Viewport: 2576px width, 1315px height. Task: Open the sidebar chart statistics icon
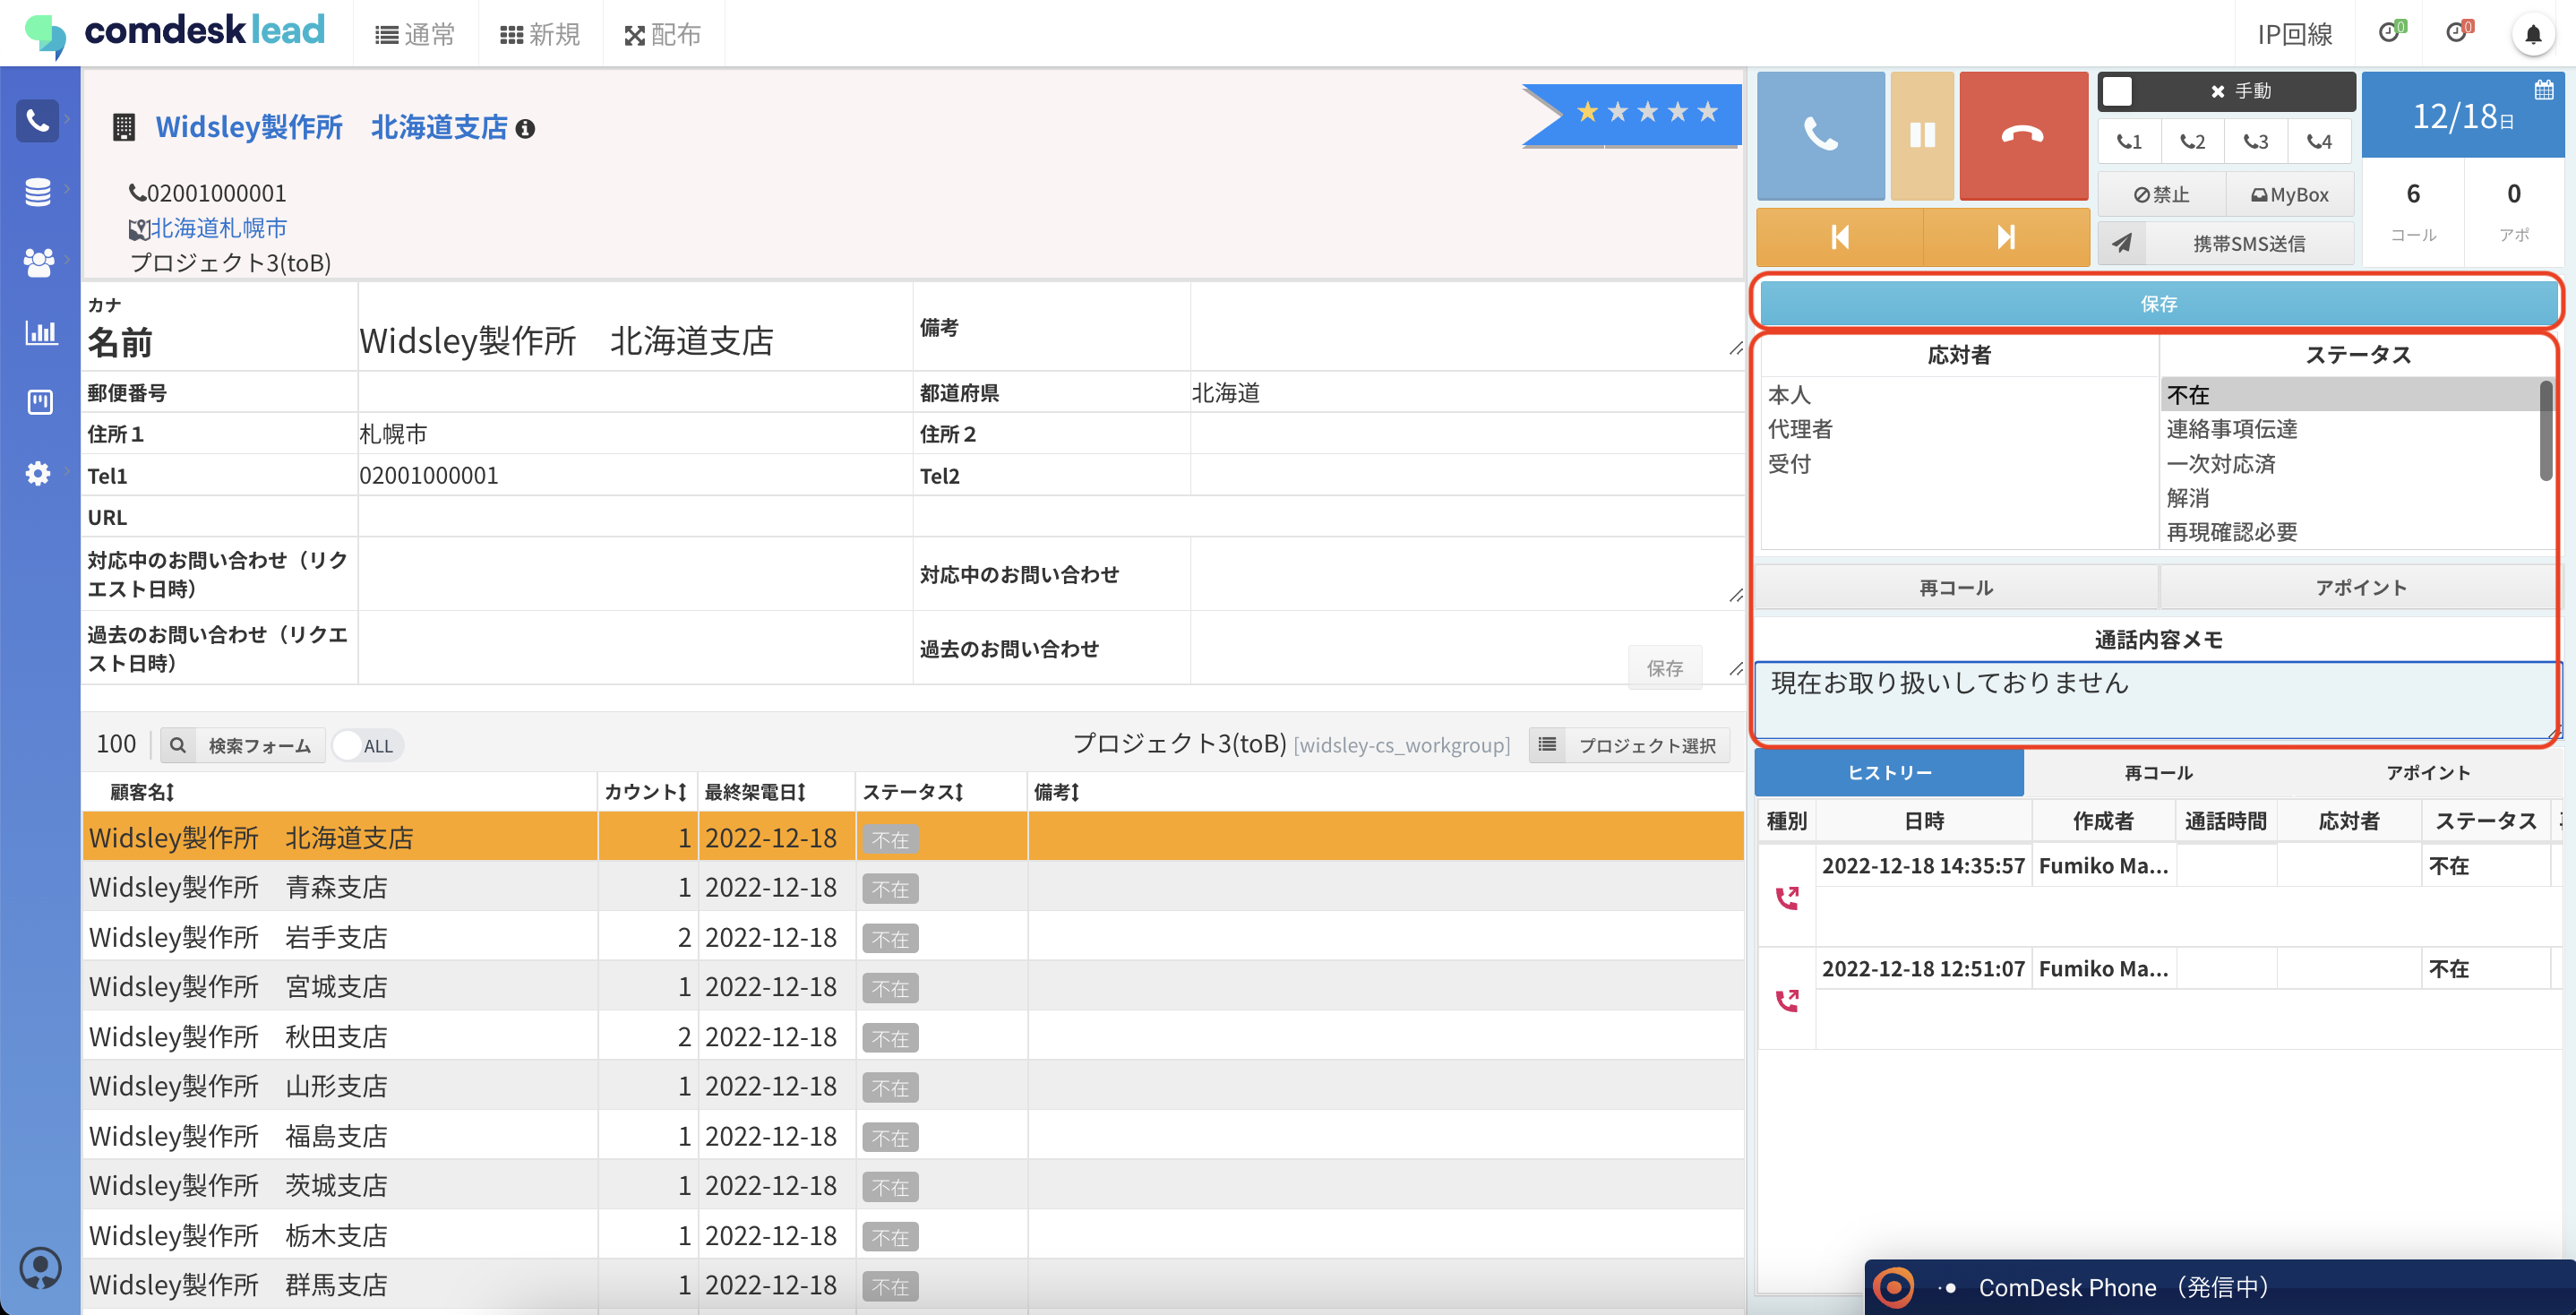[x=40, y=332]
